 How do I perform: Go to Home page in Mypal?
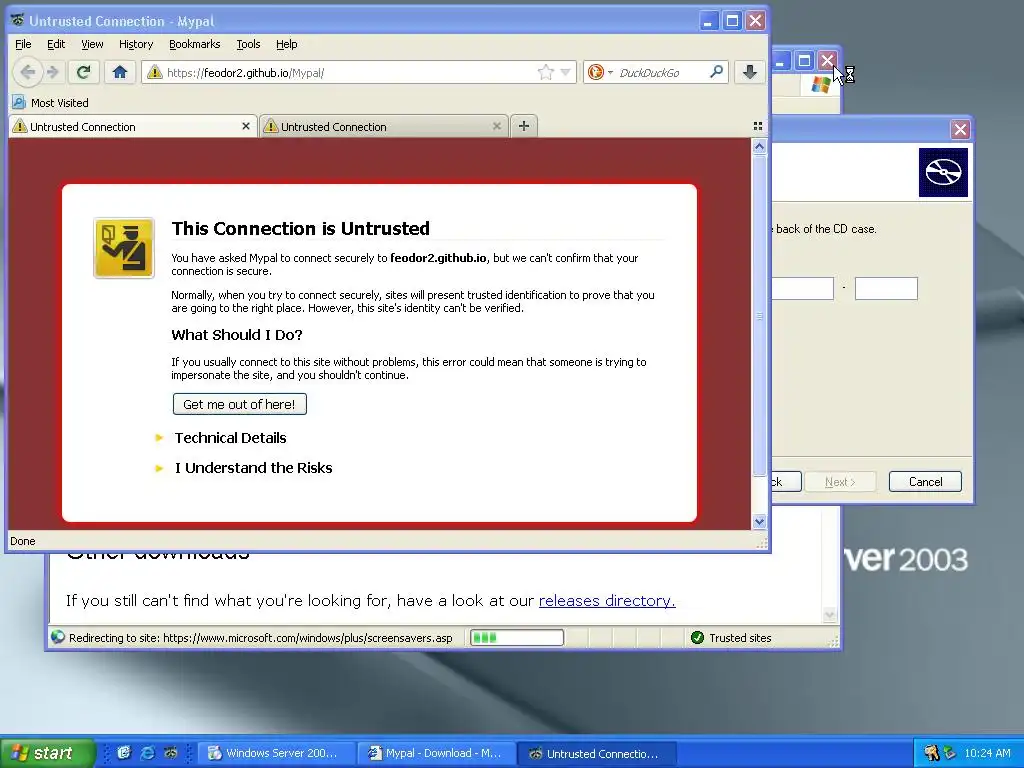point(120,72)
